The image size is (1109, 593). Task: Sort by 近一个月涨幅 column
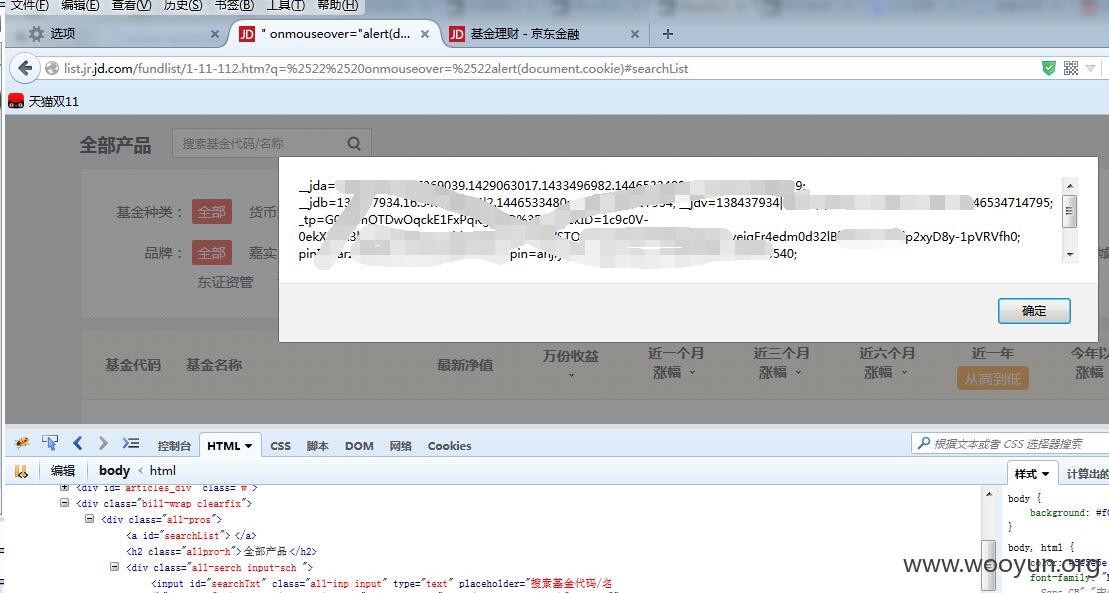(x=675, y=362)
